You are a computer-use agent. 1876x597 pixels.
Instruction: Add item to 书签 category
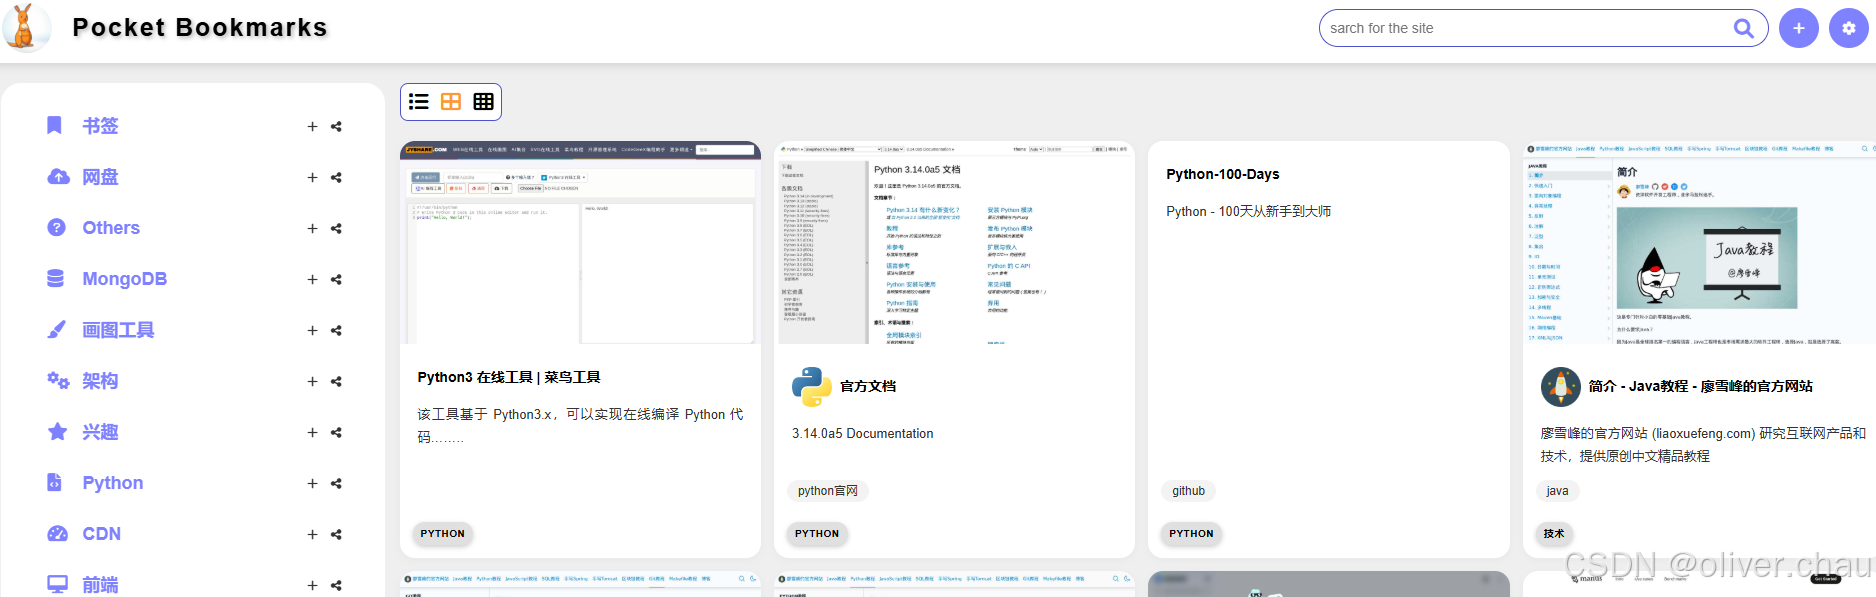point(312,126)
